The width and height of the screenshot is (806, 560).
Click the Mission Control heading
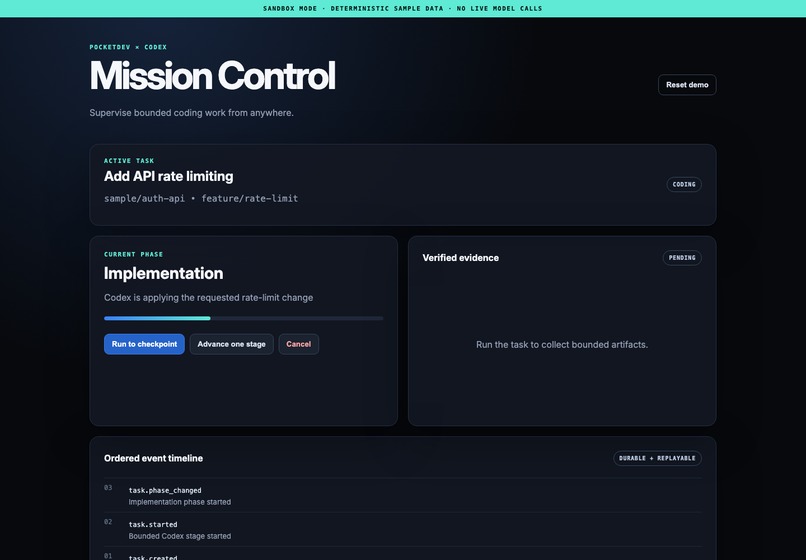click(212, 76)
